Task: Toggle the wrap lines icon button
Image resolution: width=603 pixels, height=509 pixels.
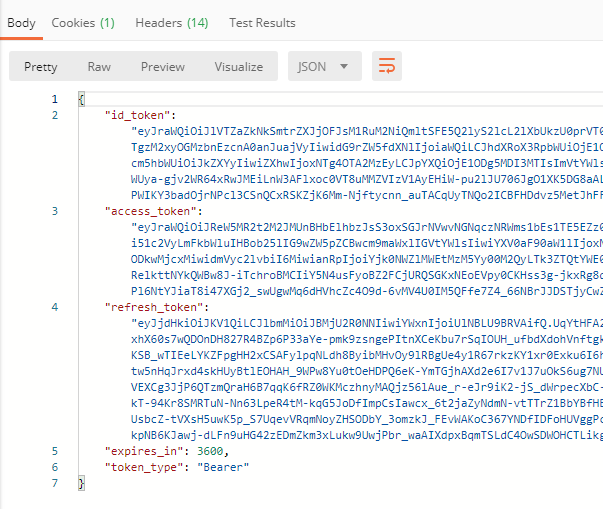Action: pyautogui.click(x=386, y=66)
